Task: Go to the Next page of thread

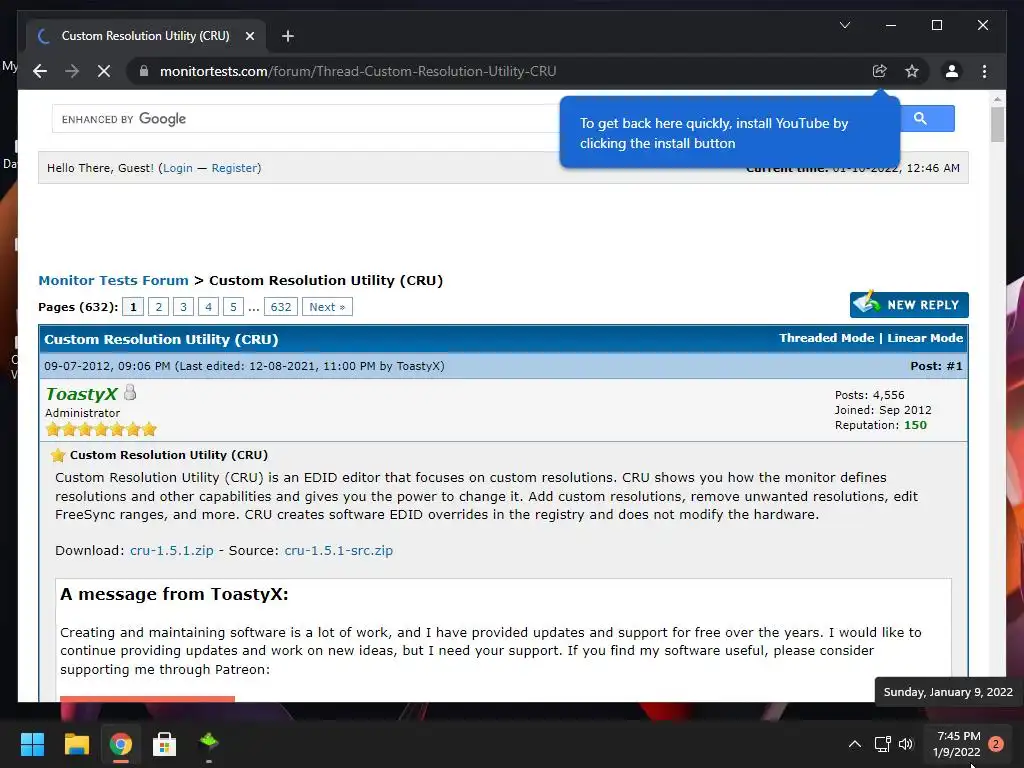Action: click(x=327, y=307)
